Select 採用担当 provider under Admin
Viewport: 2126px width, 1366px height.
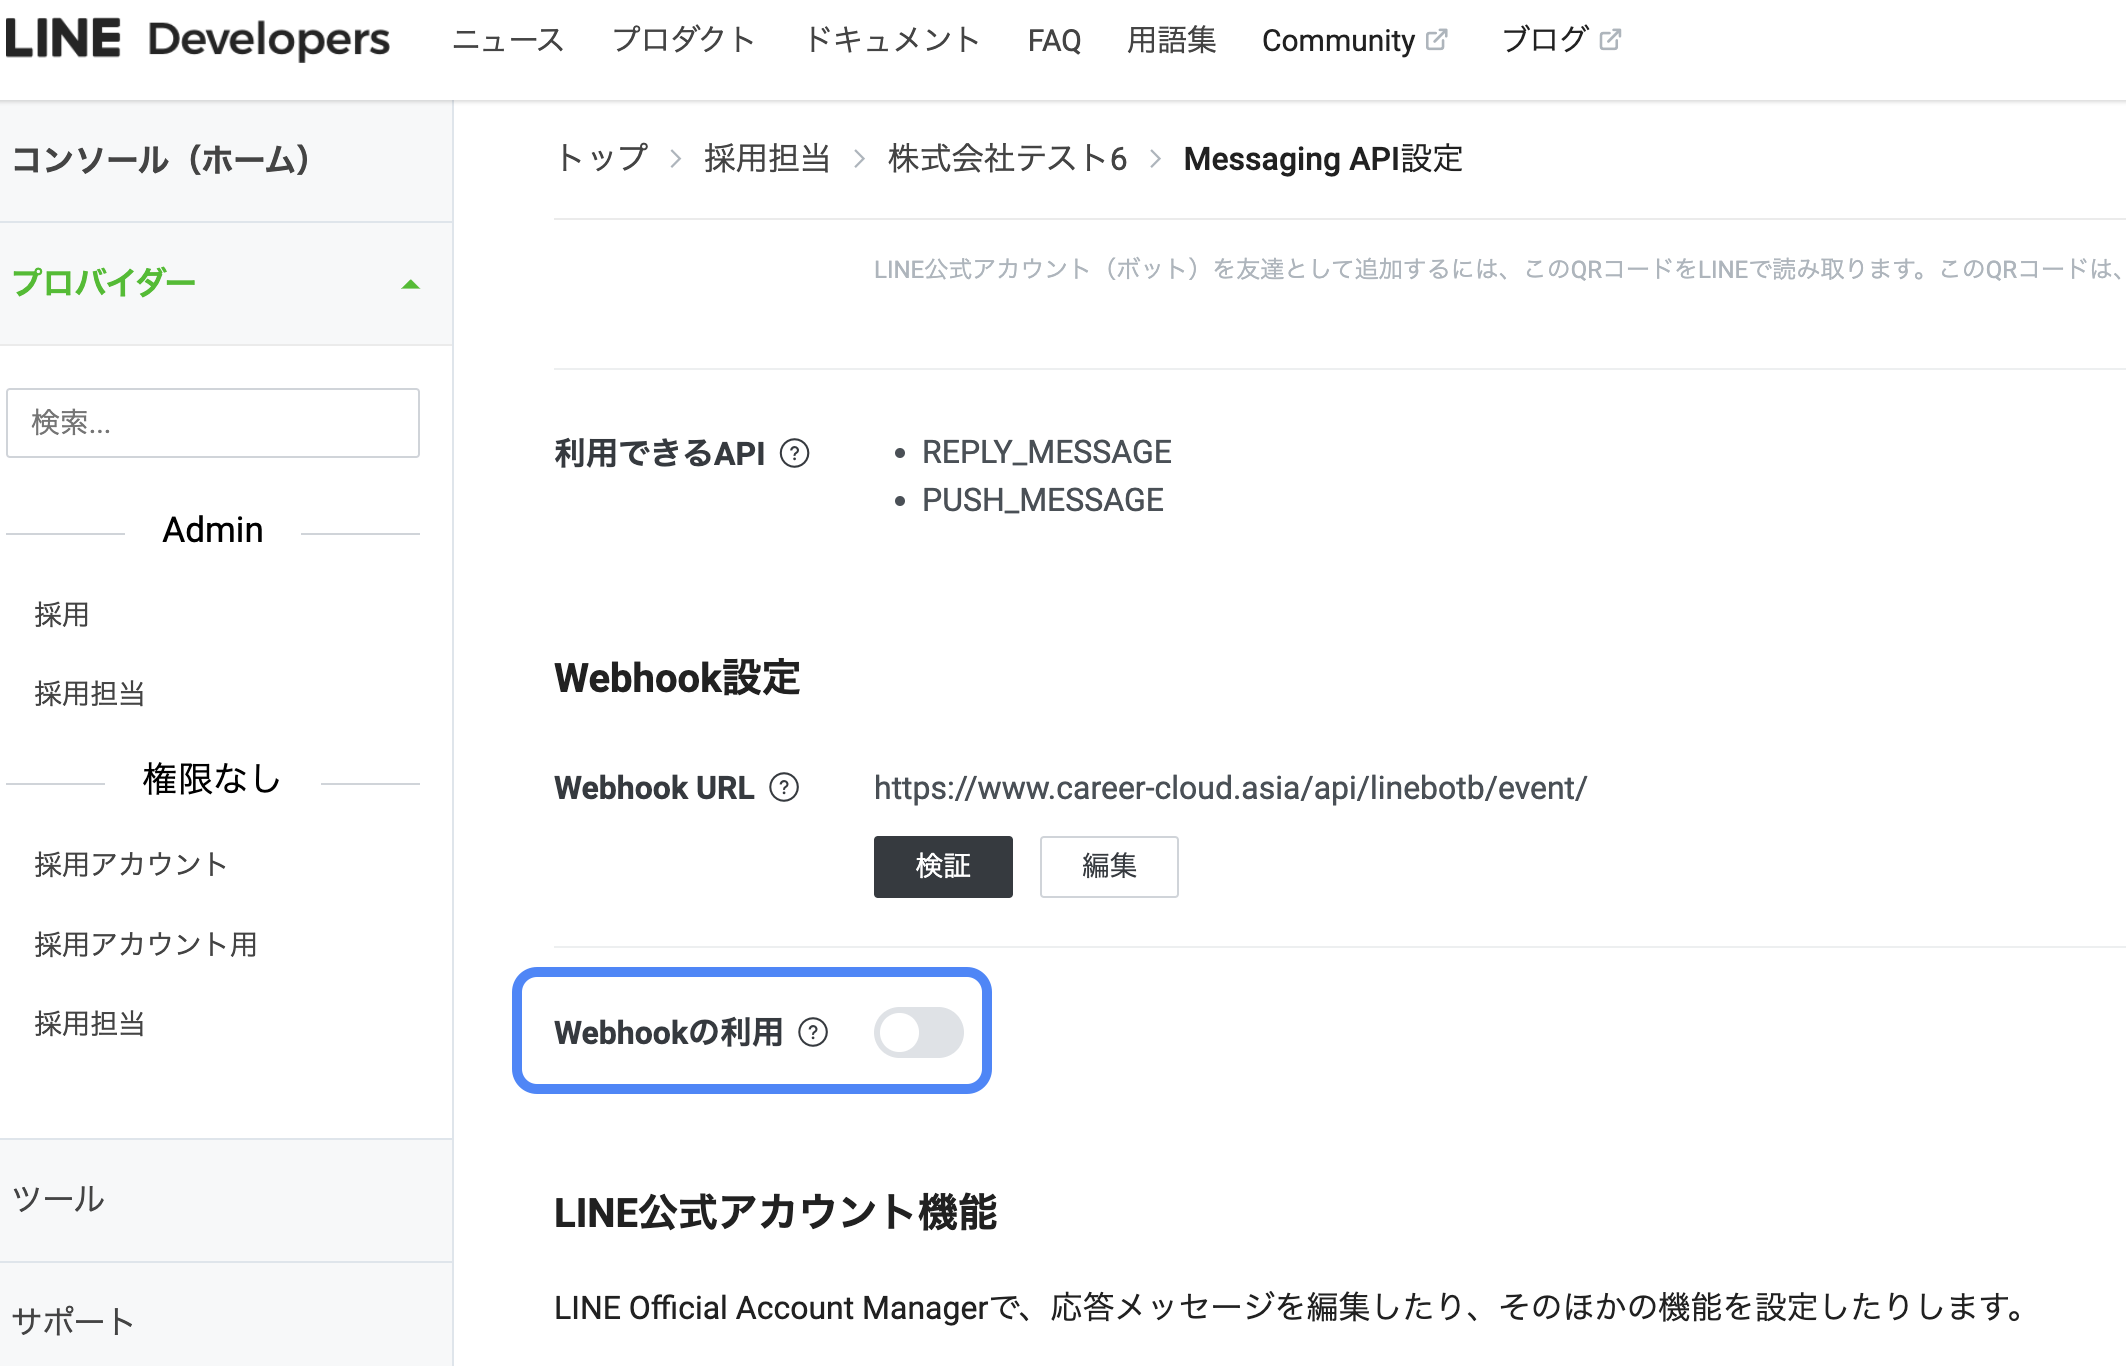[90, 693]
